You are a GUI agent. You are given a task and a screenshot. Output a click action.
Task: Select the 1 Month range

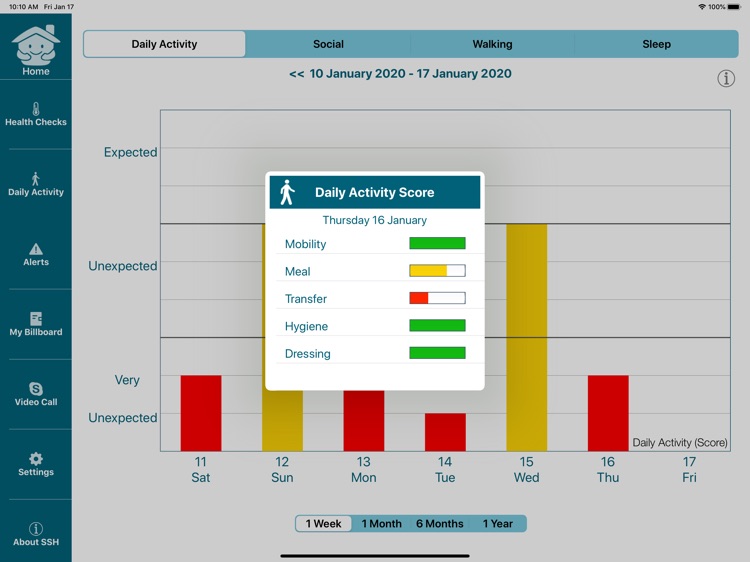pyautogui.click(x=382, y=524)
